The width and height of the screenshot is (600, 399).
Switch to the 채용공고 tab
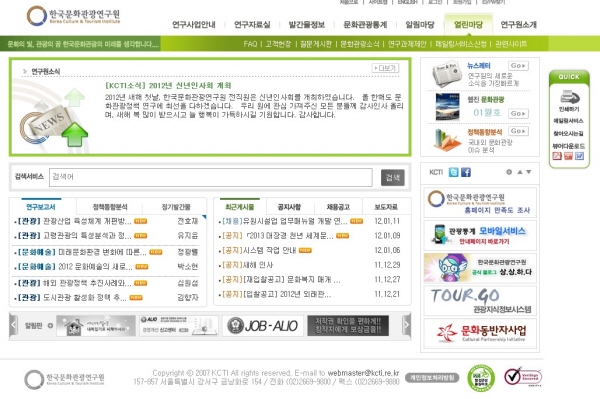[338, 207]
